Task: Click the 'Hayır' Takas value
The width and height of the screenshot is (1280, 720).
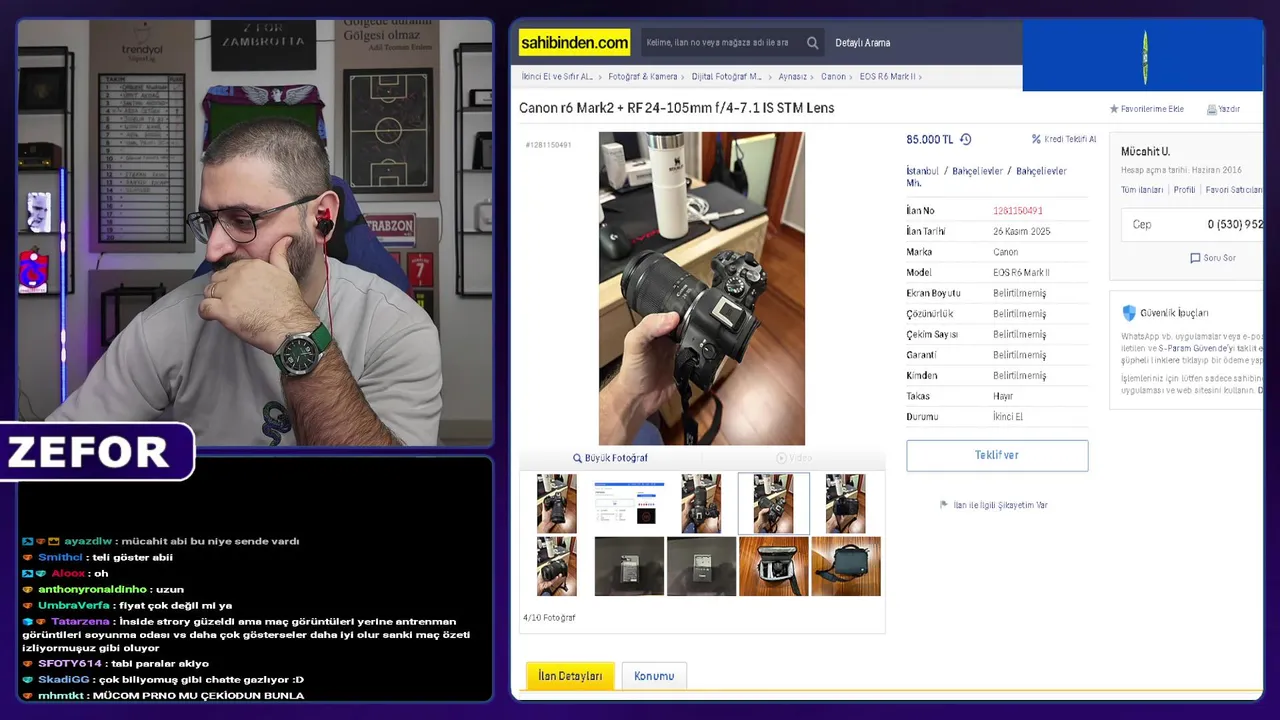Action: click(x=1003, y=396)
